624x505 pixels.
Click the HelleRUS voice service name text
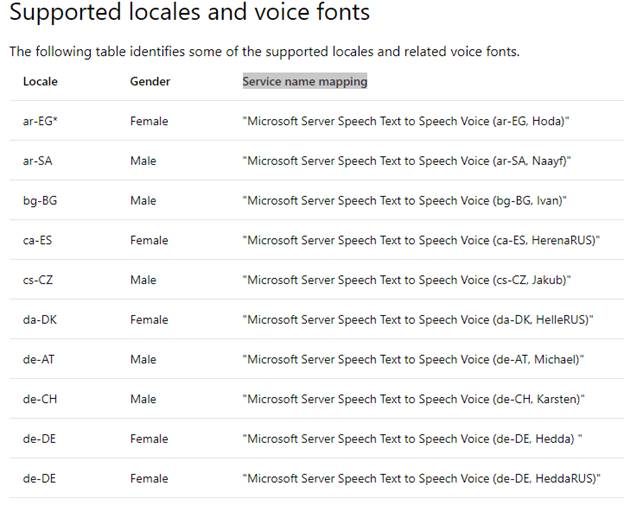[418, 320]
